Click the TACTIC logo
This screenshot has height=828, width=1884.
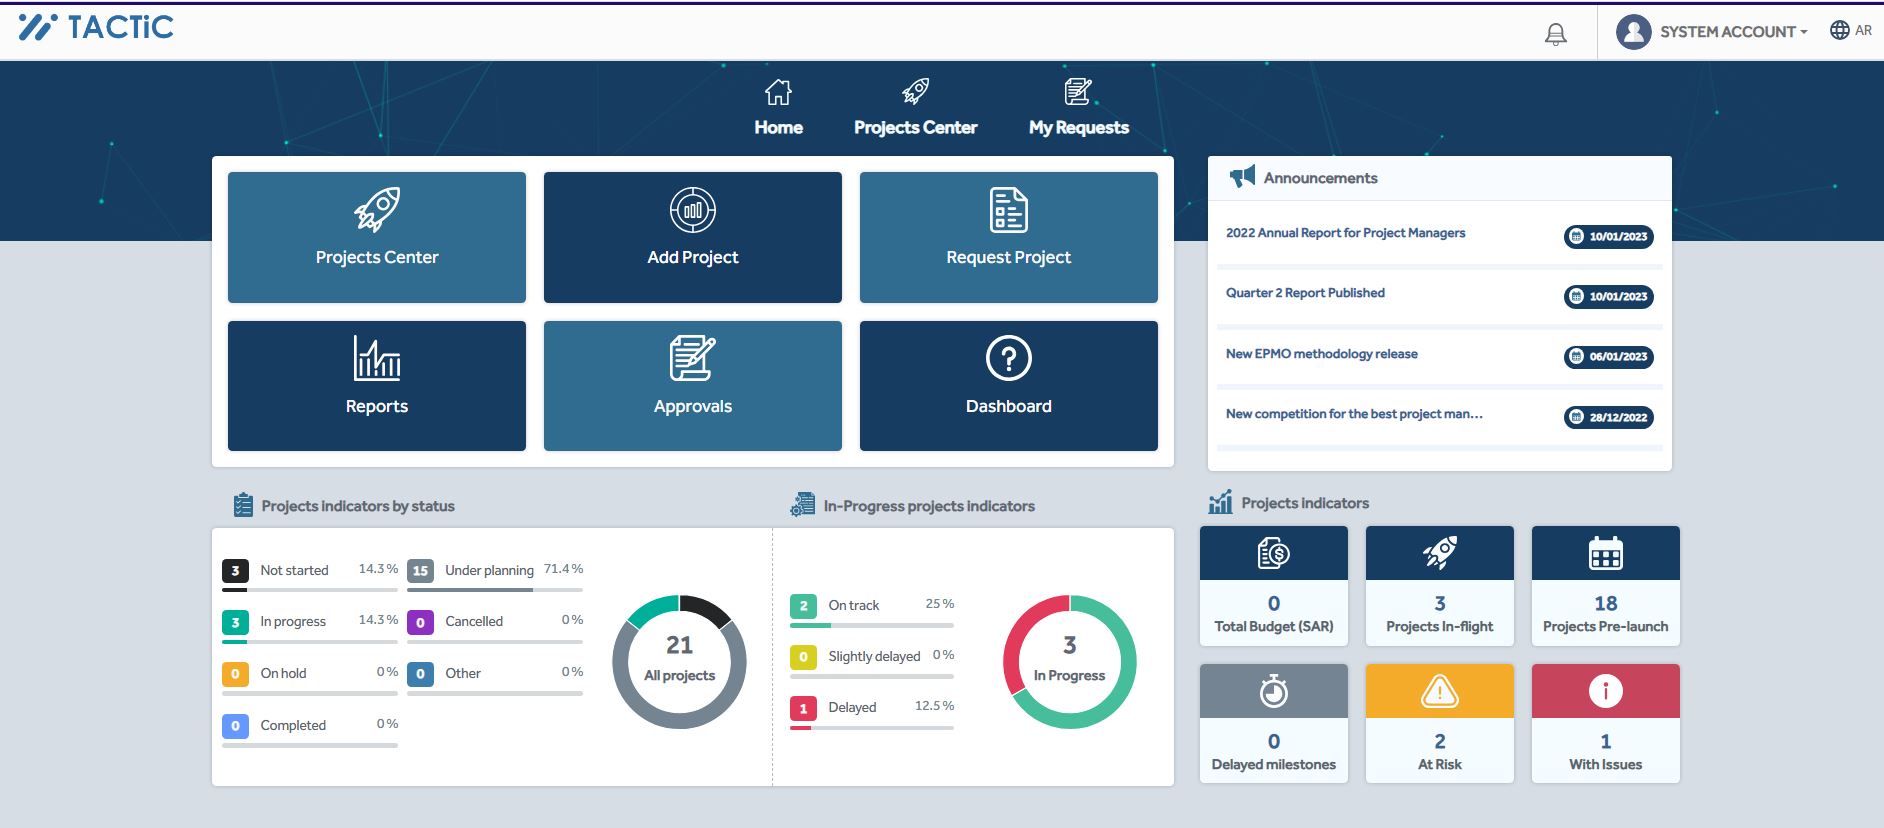pyautogui.click(x=96, y=27)
